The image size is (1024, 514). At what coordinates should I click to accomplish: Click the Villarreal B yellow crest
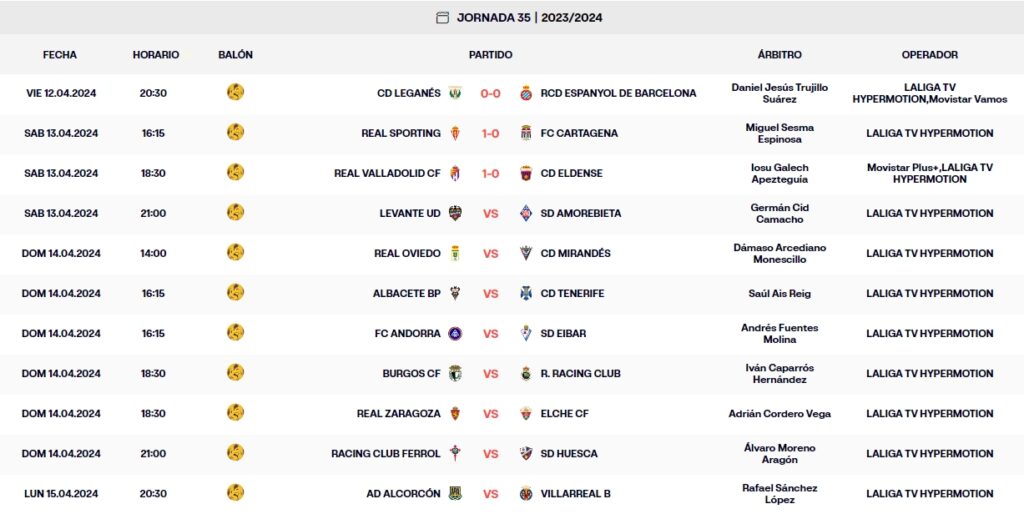pos(526,493)
